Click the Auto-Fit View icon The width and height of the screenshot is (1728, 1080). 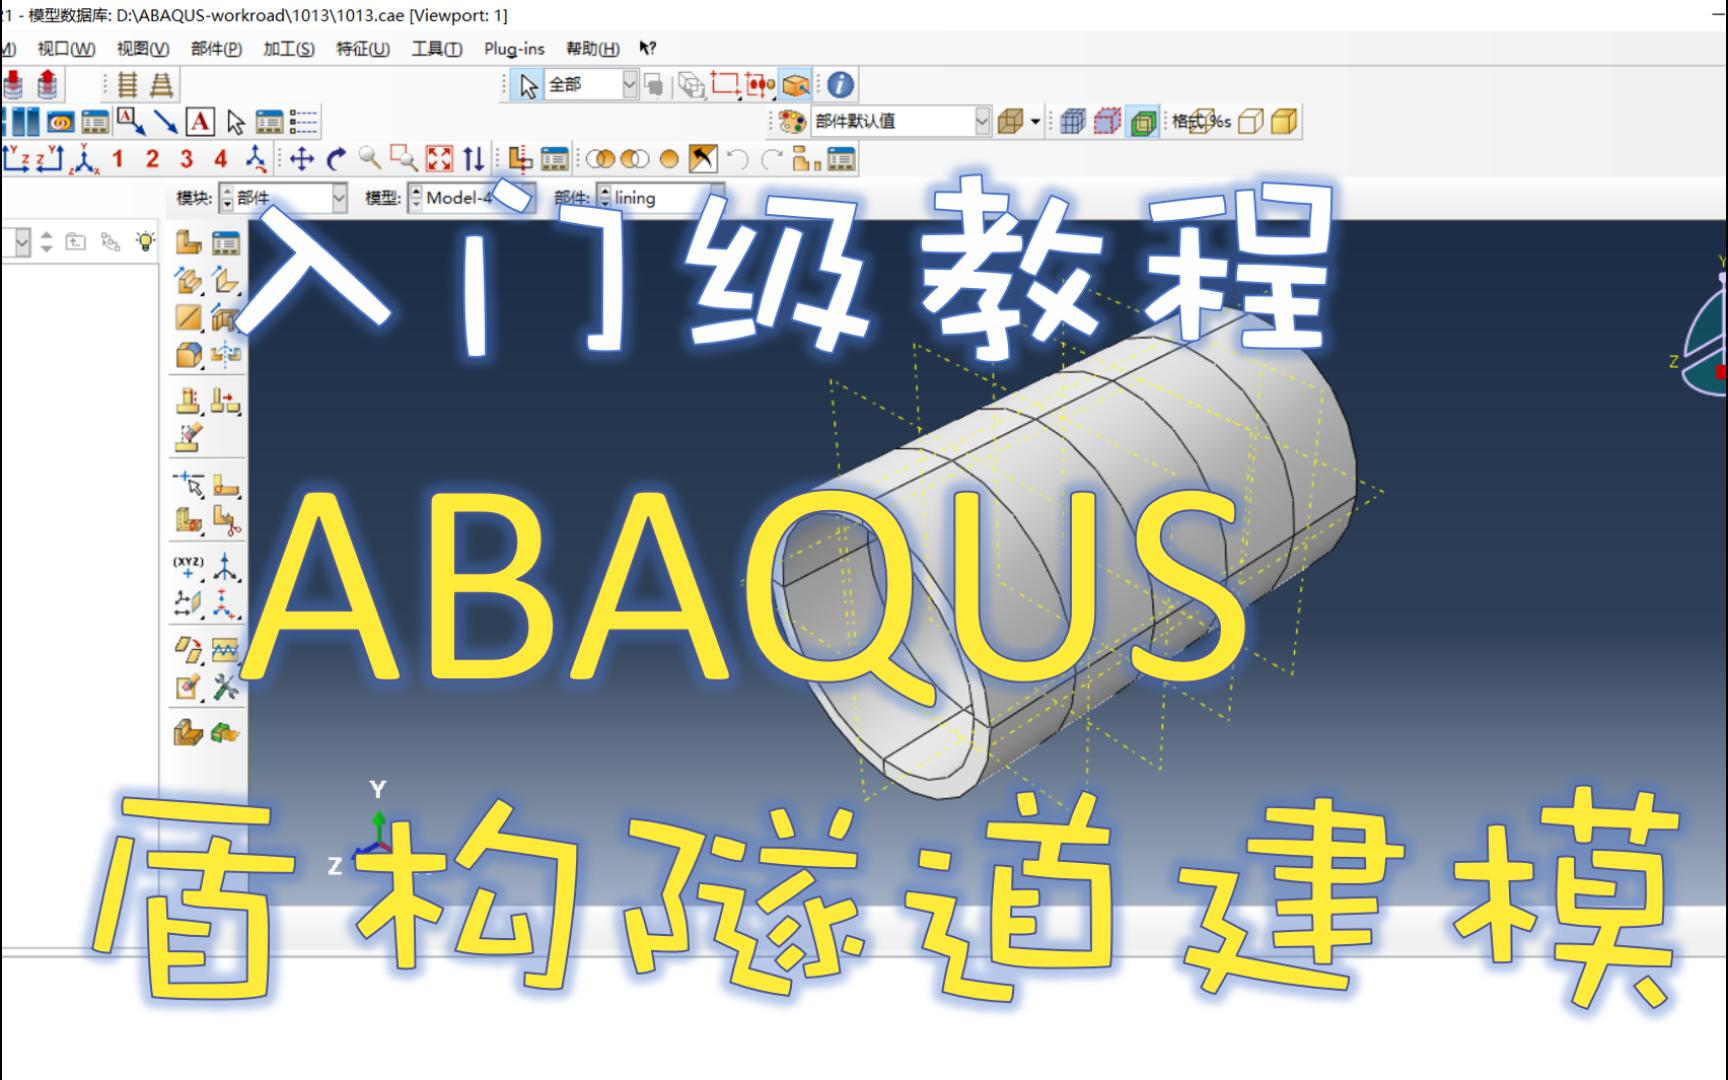[439, 159]
